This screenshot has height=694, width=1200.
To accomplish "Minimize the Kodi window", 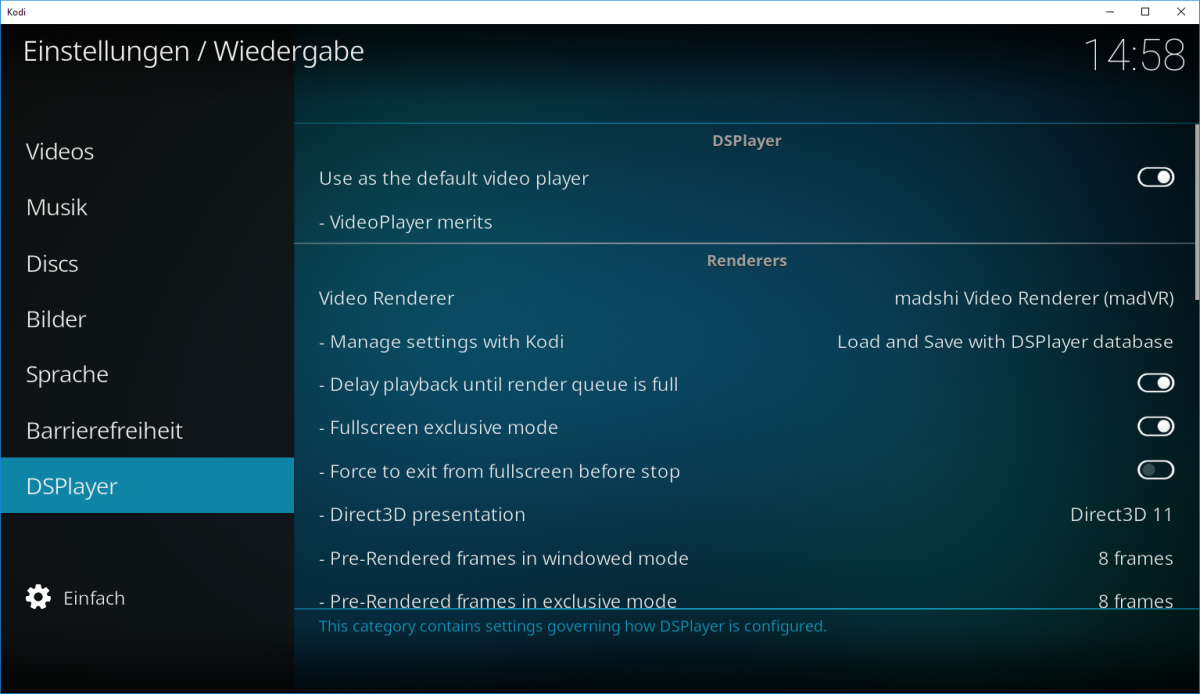I will click(x=1111, y=12).
